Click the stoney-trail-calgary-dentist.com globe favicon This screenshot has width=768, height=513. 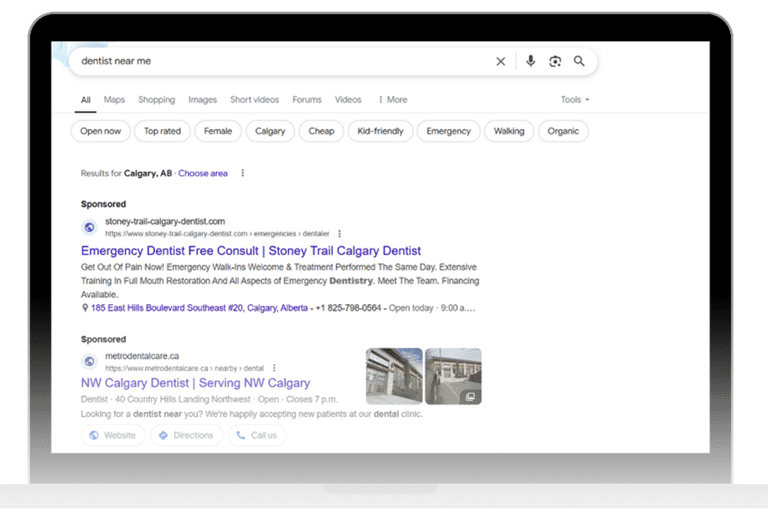[89, 227]
